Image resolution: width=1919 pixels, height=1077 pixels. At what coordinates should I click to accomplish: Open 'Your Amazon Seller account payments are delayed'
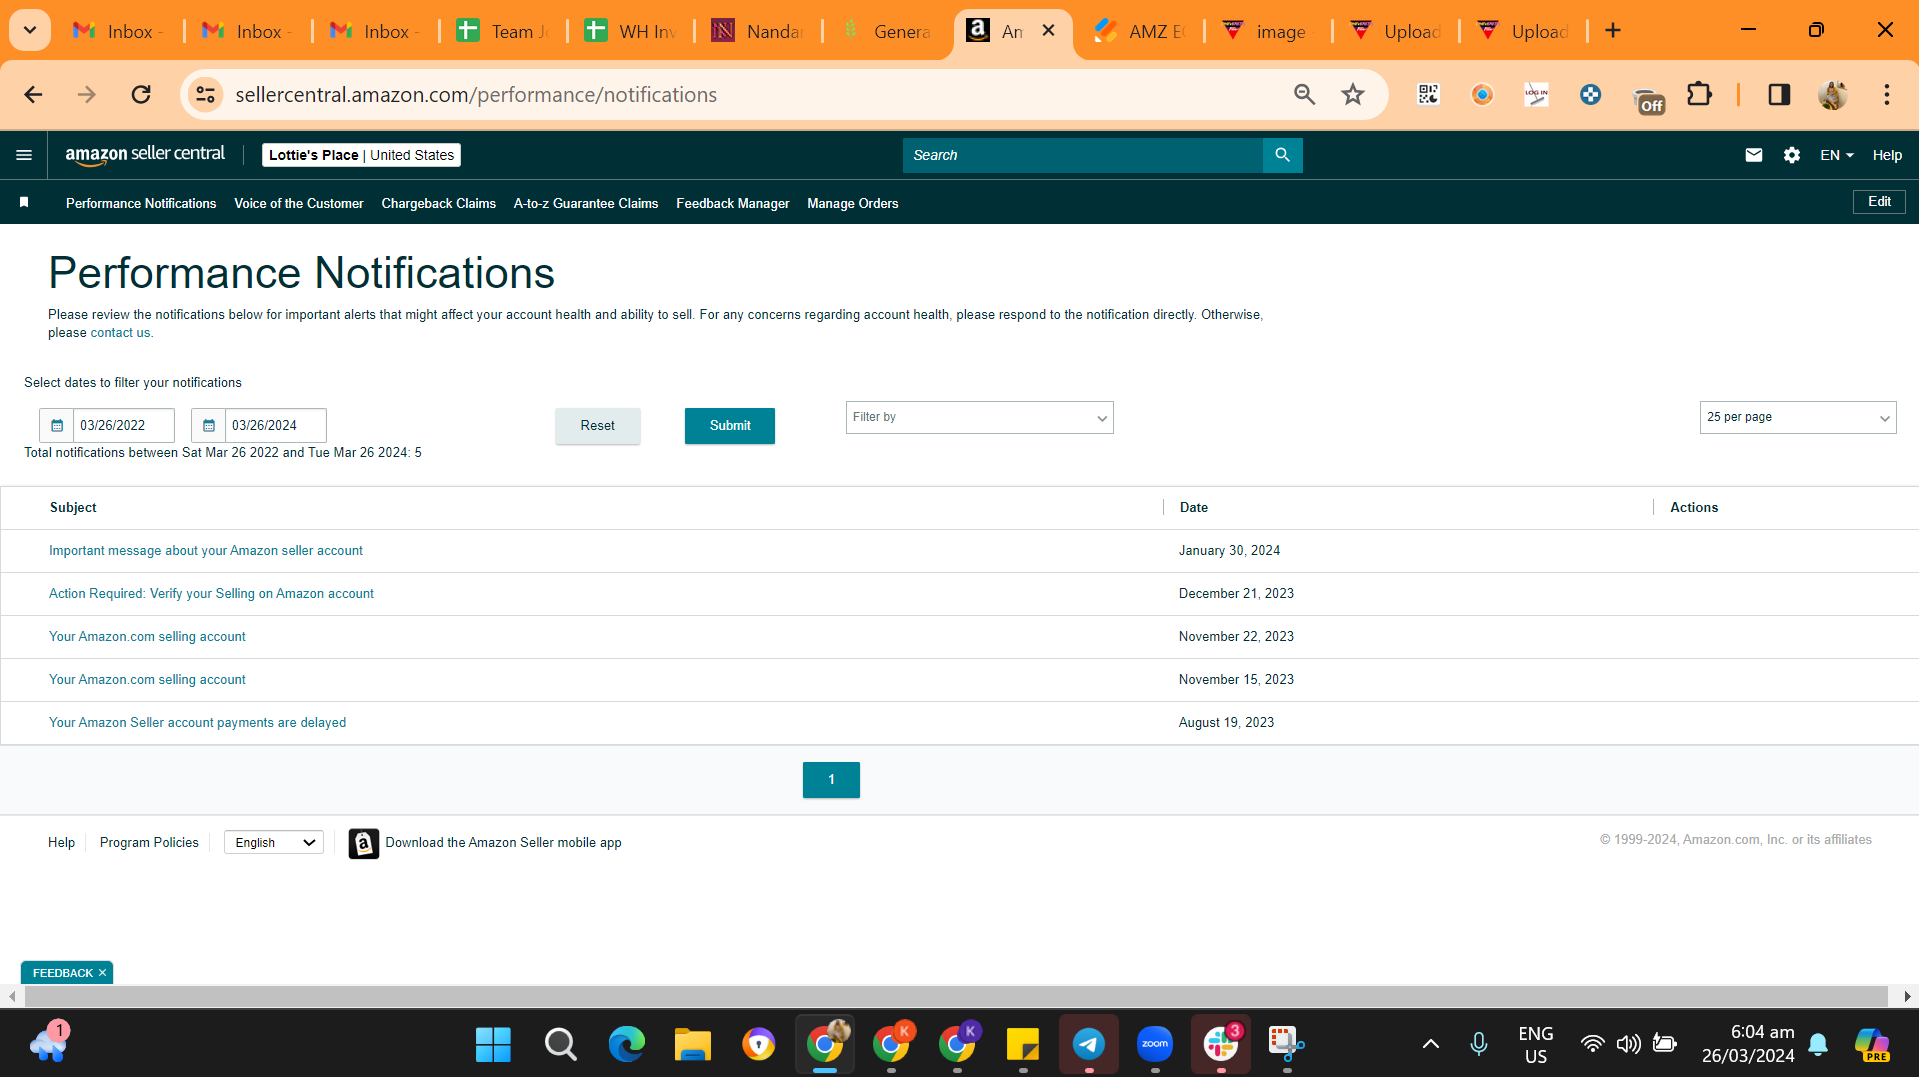click(x=197, y=723)
